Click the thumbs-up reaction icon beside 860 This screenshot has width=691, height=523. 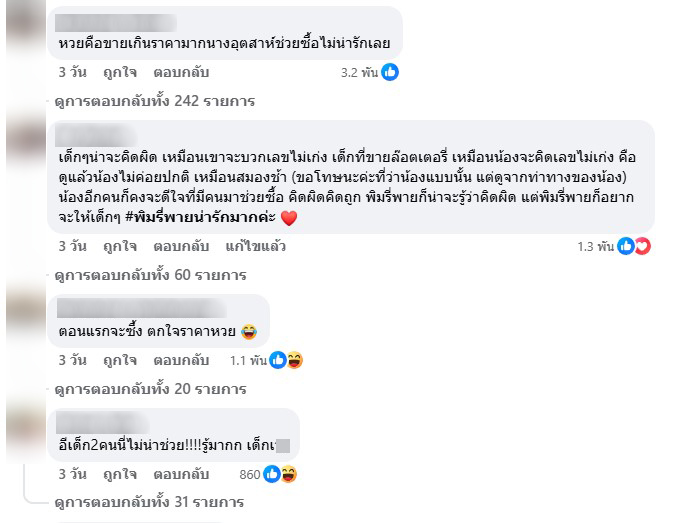pyautogui.click(x=272, y=474)
